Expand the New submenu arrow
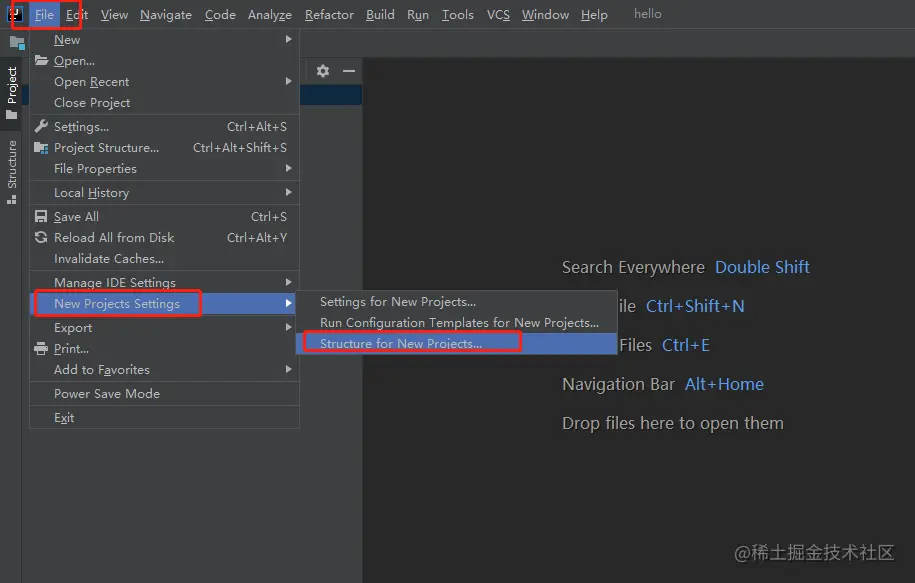This screenshot has width=915, height=583. (288, 39)
